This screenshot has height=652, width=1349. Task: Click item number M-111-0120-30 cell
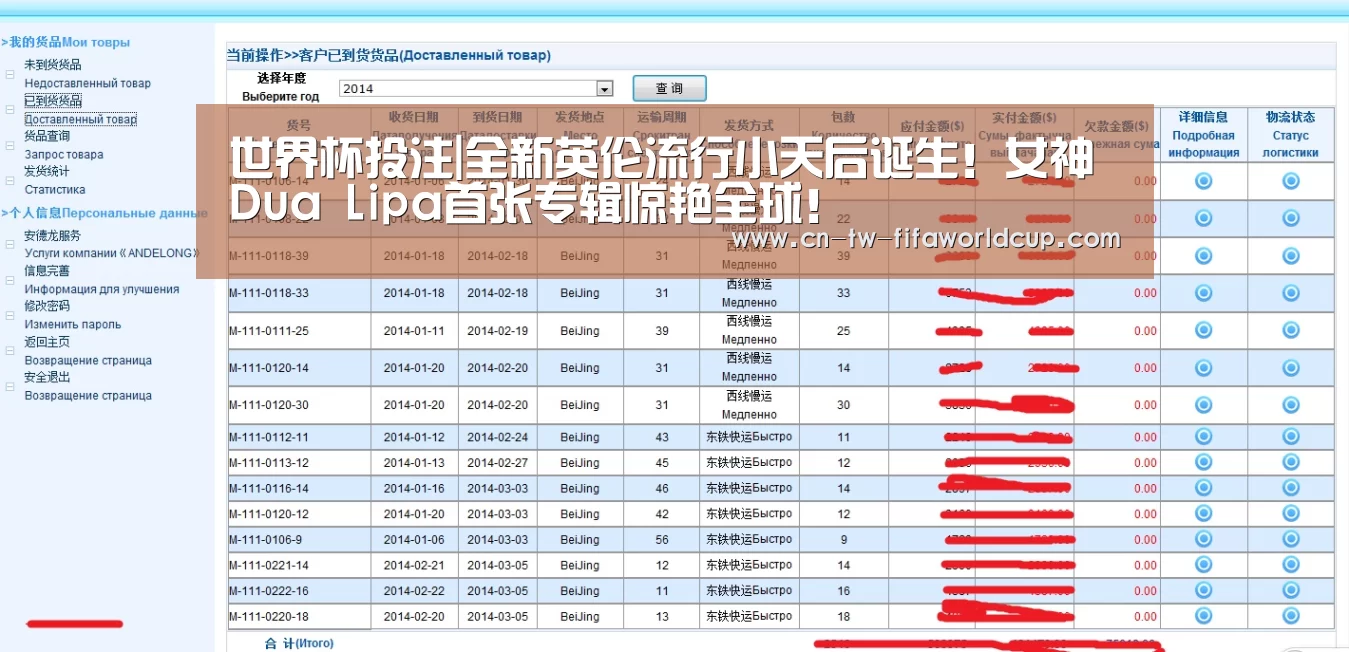tap(299, 405)
